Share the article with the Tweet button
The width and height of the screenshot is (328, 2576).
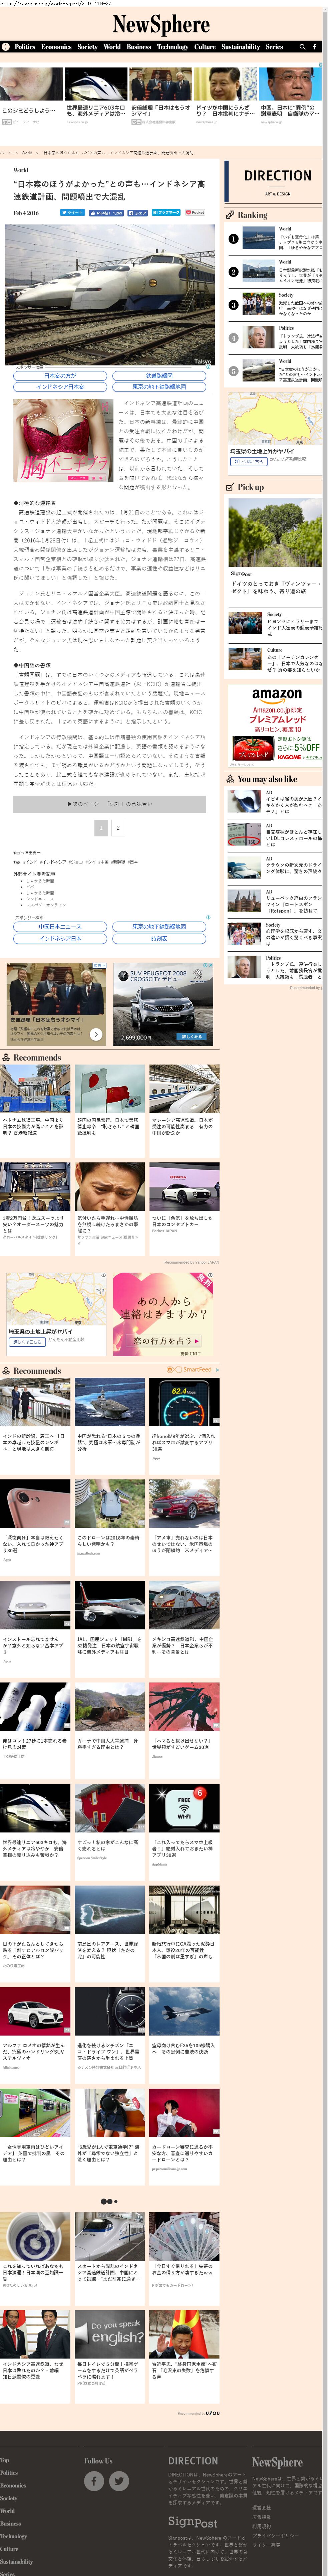[72, 212]
